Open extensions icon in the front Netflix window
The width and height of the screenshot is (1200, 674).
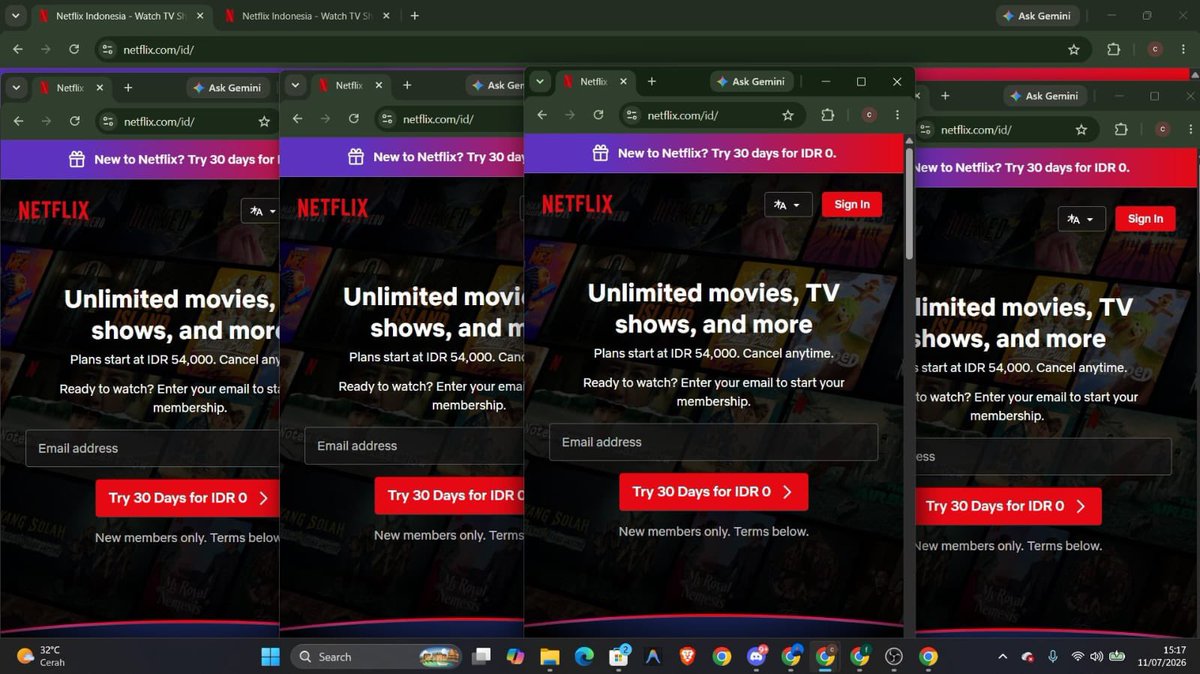pos(828,115)
